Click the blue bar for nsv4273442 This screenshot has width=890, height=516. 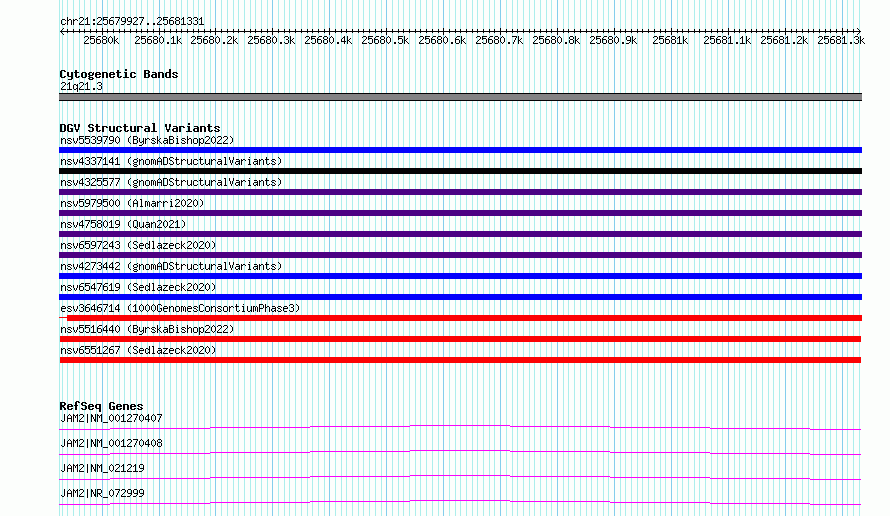[460, 276]
